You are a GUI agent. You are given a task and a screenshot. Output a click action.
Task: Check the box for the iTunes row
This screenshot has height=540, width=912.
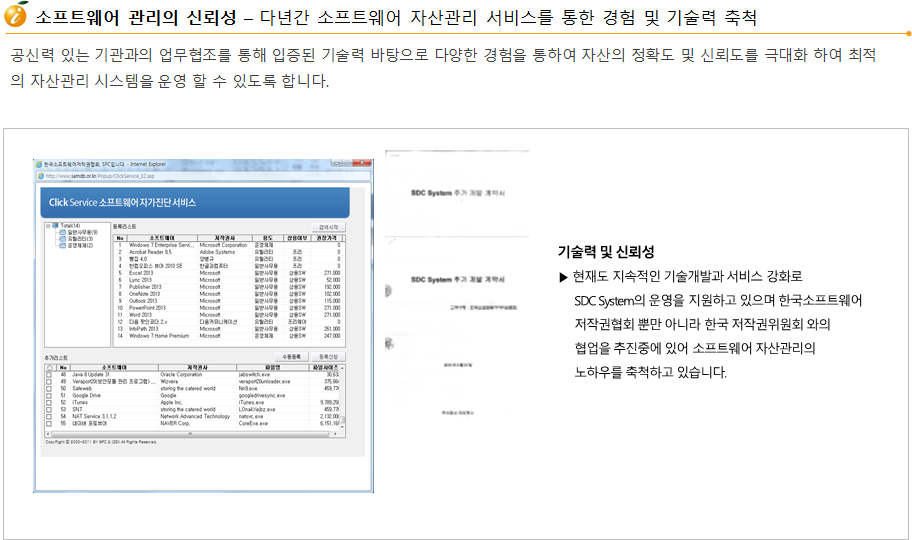[x=49, y=402]
